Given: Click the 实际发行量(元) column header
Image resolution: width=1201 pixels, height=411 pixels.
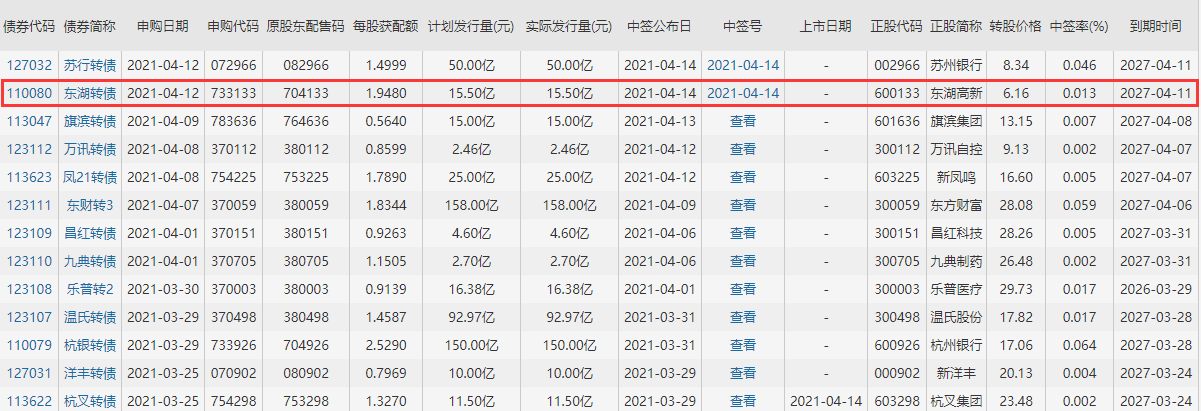Looking at the screenshot, I should click(569, 27).
